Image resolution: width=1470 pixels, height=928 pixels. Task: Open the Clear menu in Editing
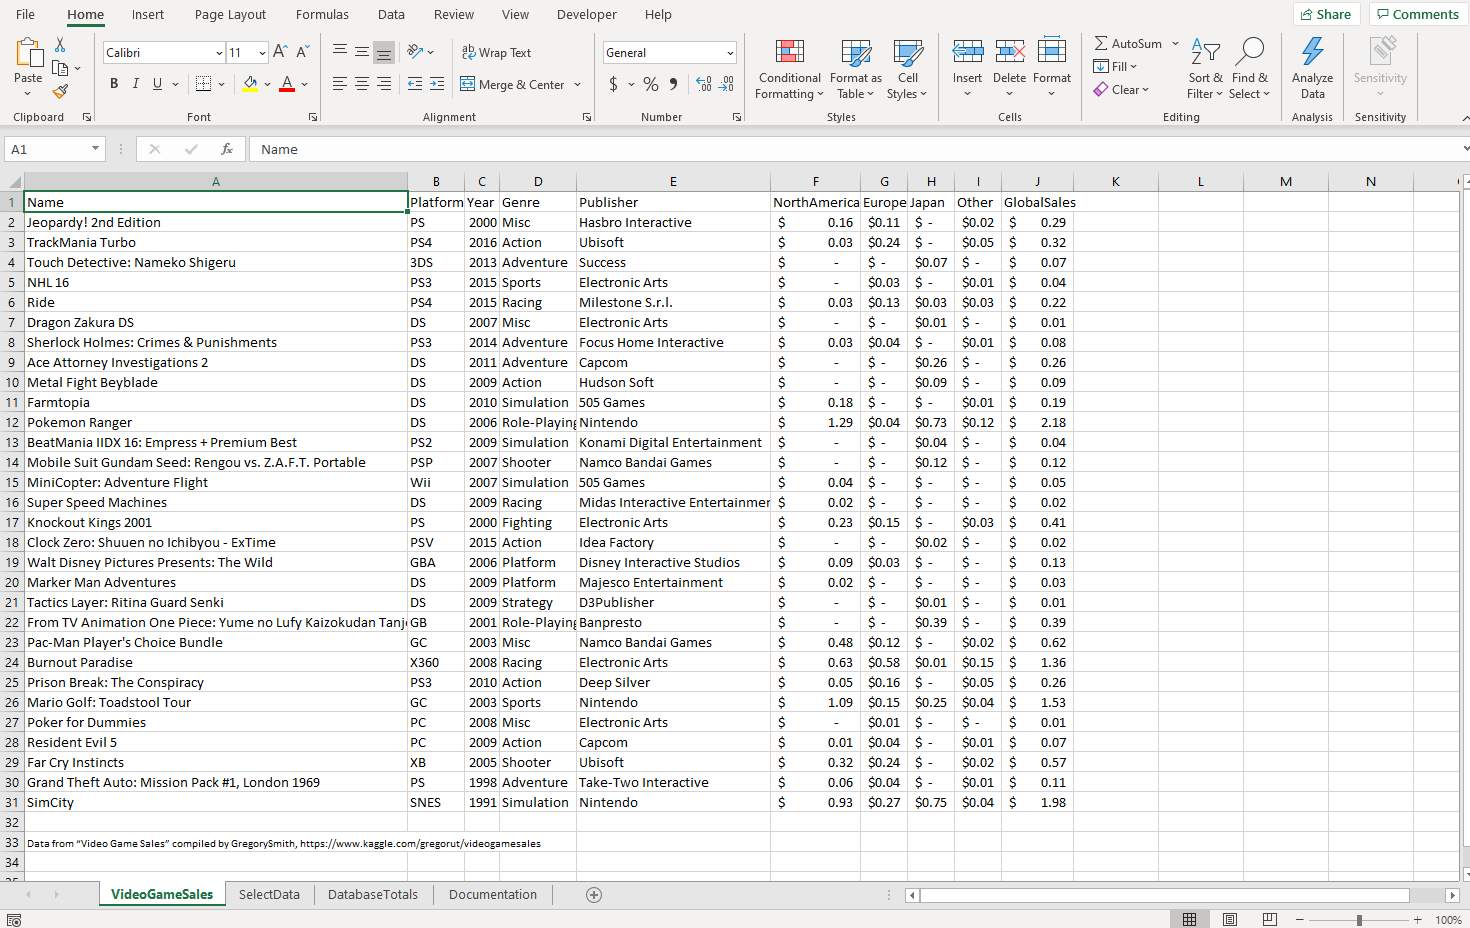point(1121,90)
